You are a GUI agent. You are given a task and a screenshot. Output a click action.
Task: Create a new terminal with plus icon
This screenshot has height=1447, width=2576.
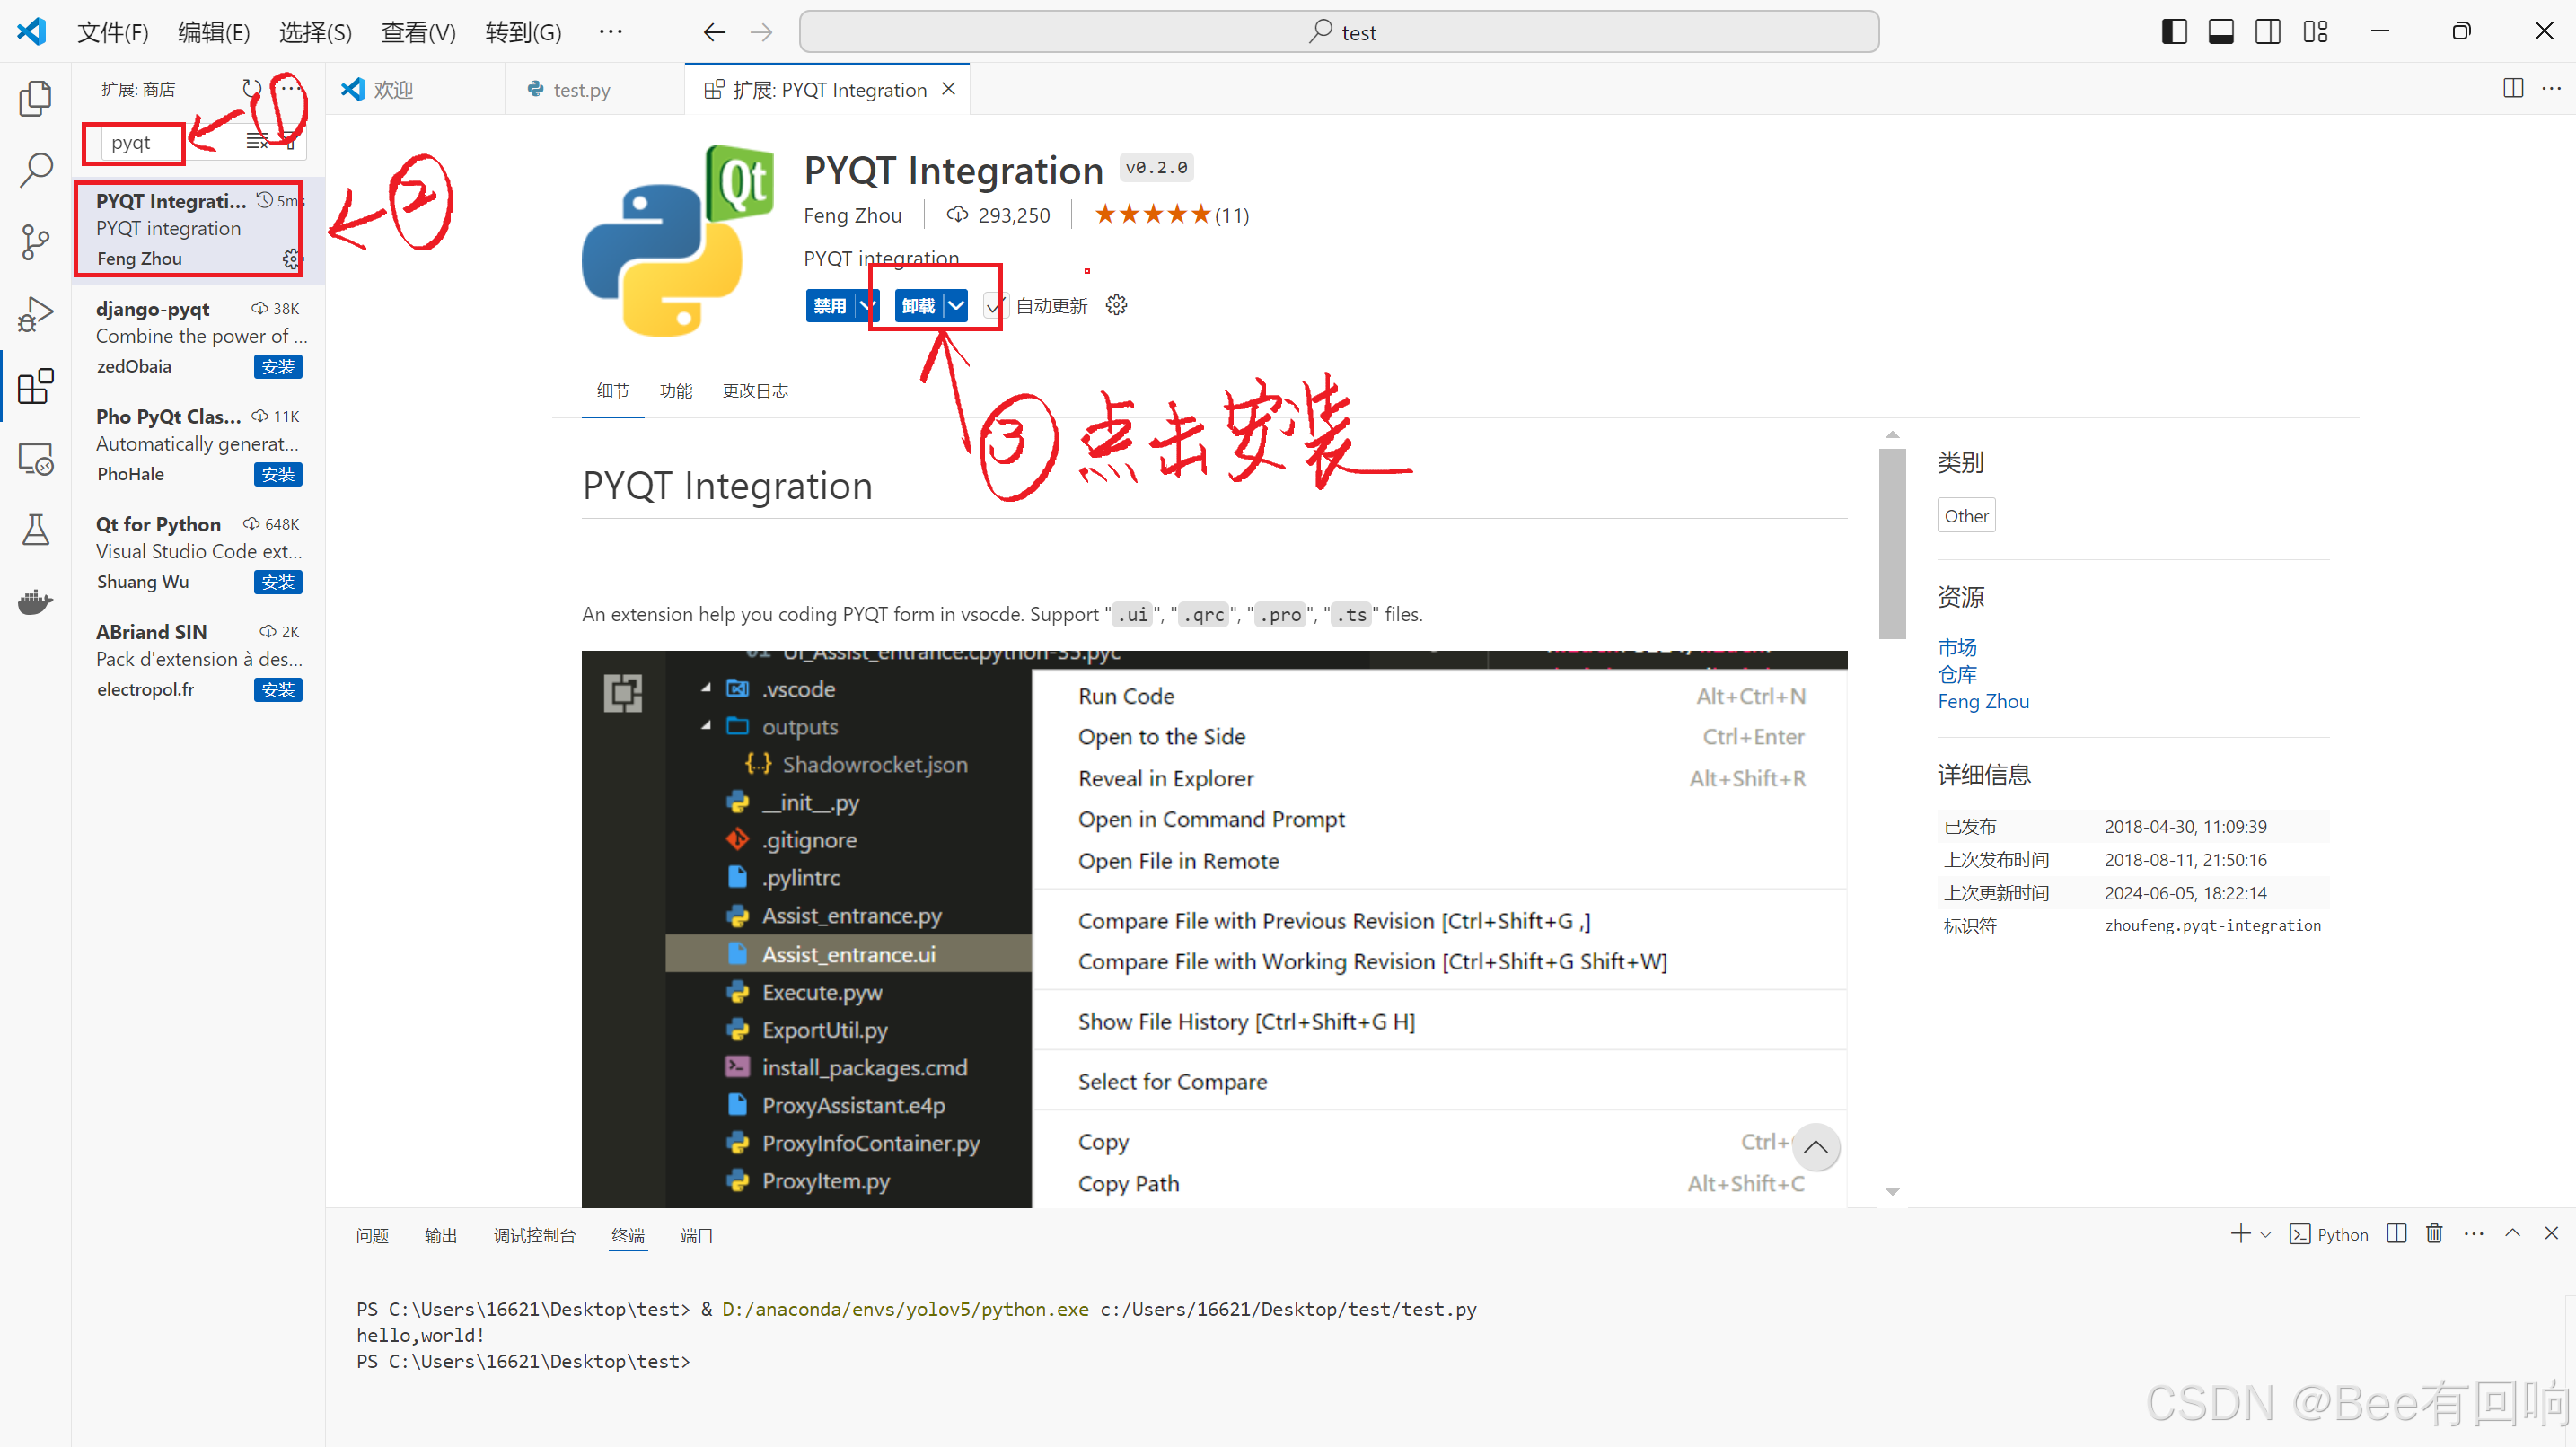2240,1234
